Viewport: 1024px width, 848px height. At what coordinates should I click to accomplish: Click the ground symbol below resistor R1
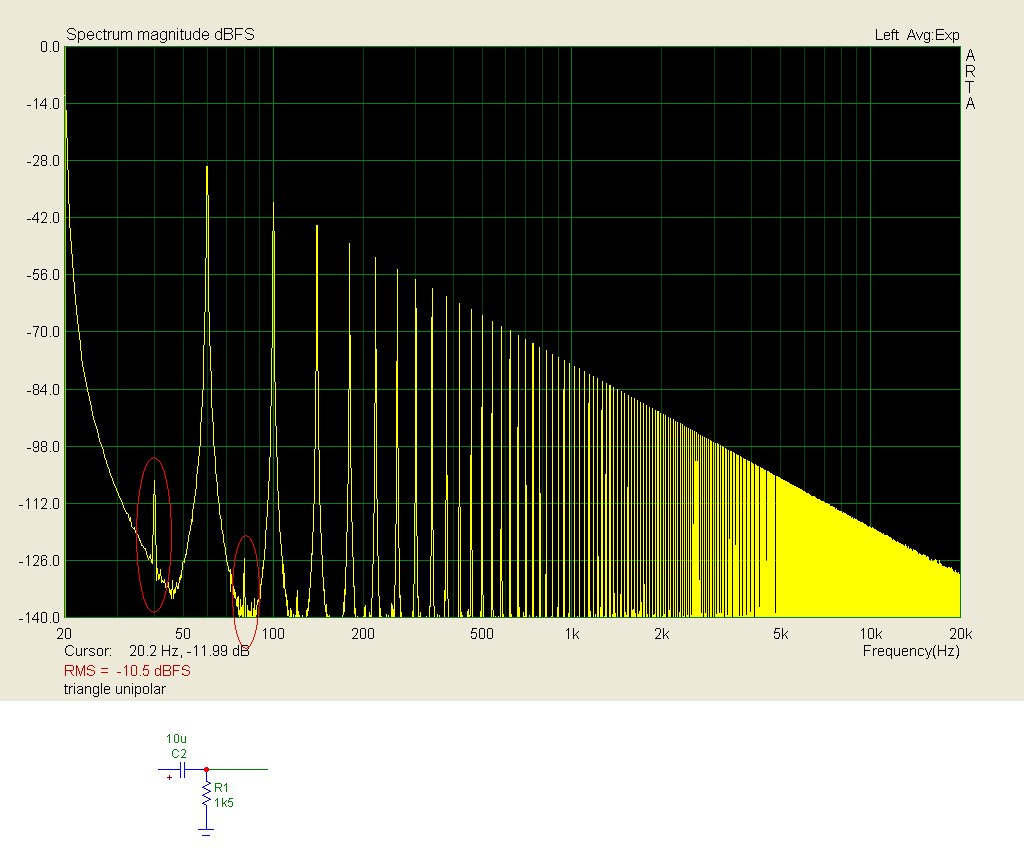[x=206, y=832]
